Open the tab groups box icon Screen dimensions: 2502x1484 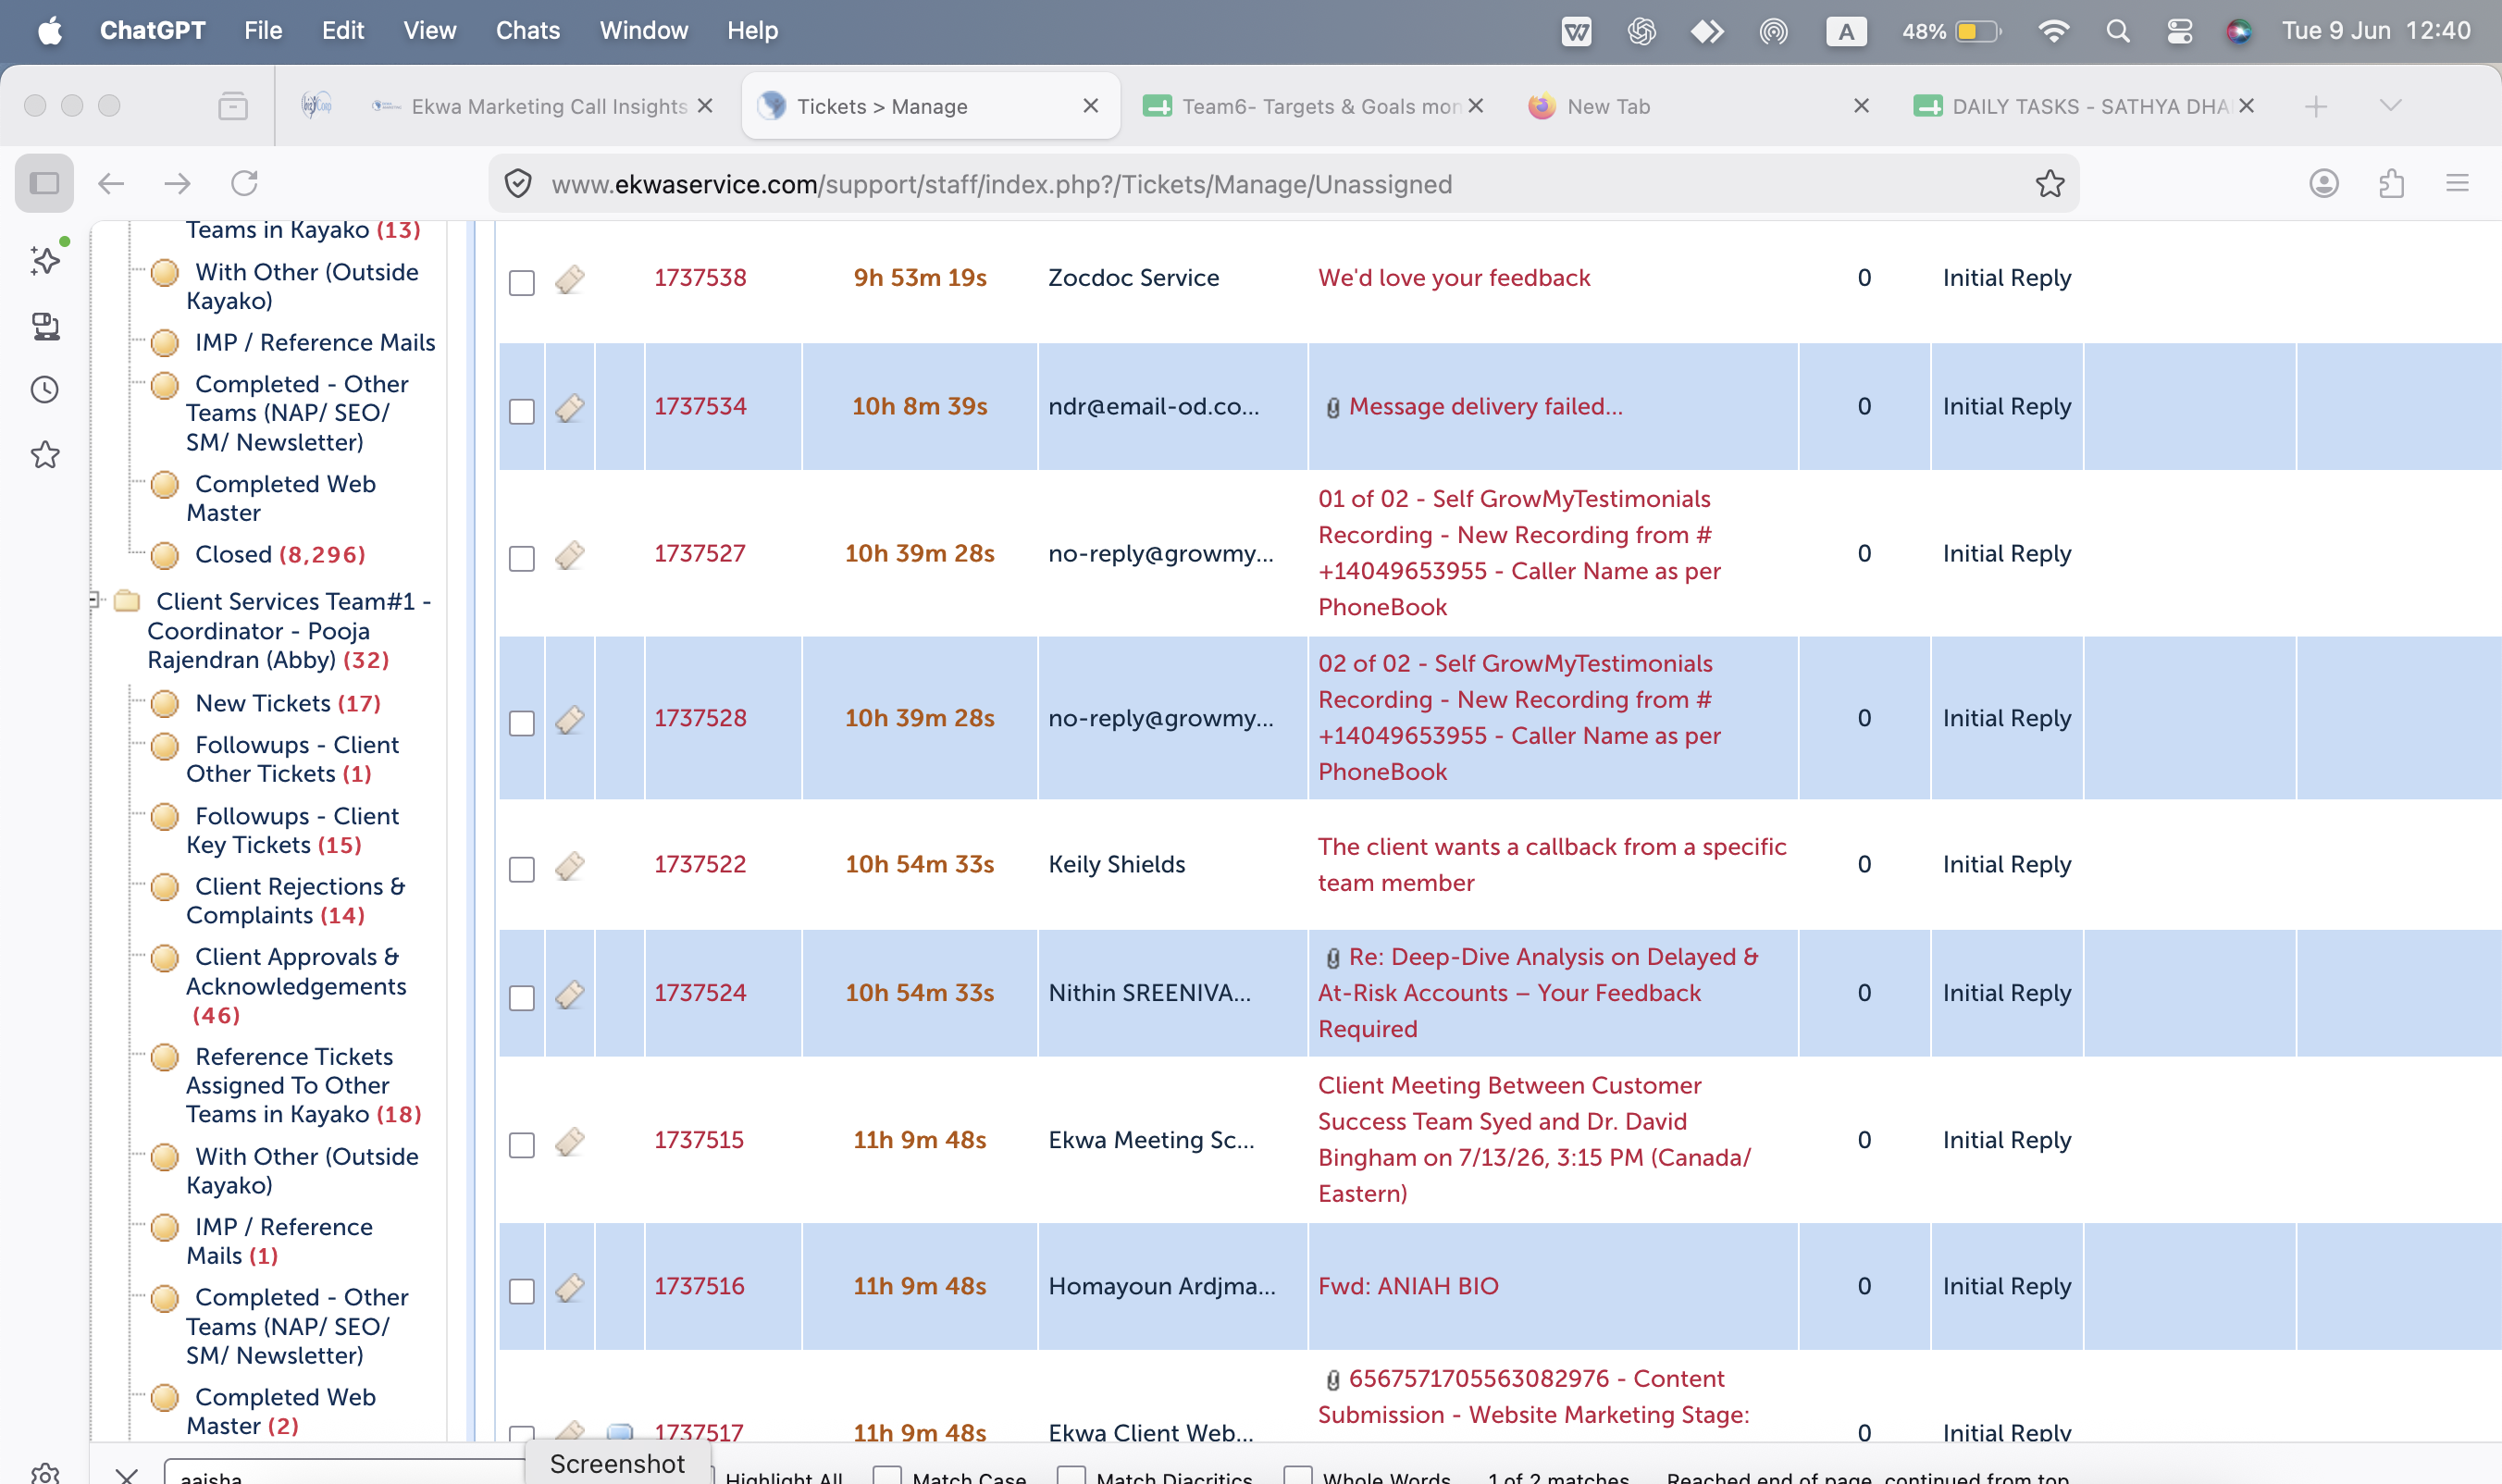(x=233, y=105)
